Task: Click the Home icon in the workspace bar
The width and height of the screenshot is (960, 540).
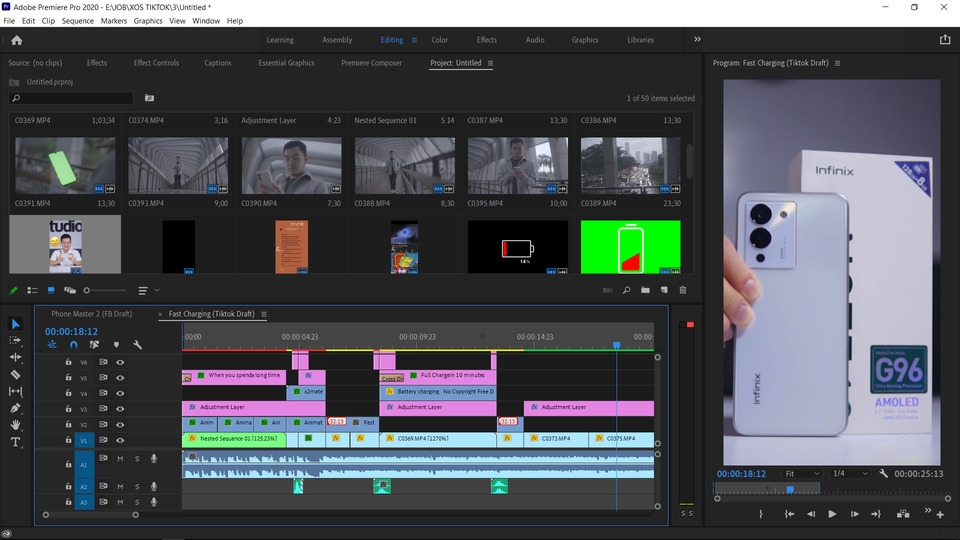Action: (16, 40)
